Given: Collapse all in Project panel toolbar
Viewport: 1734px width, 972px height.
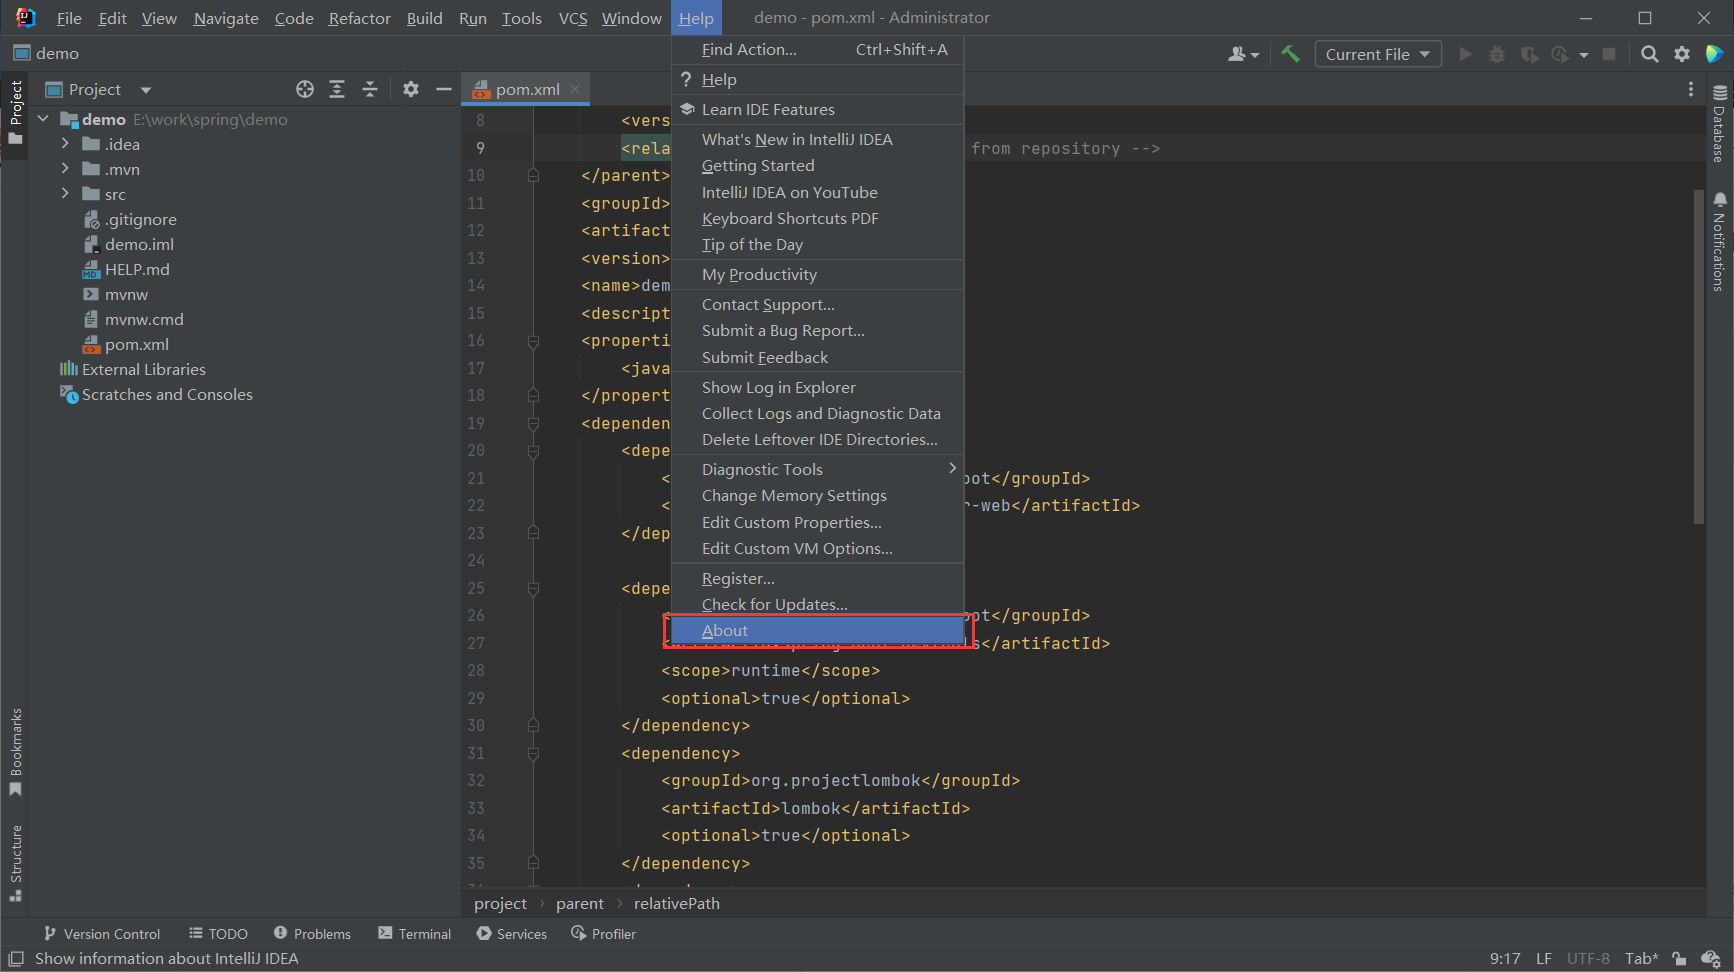Looking at the screenshot, I should point(370,90).
